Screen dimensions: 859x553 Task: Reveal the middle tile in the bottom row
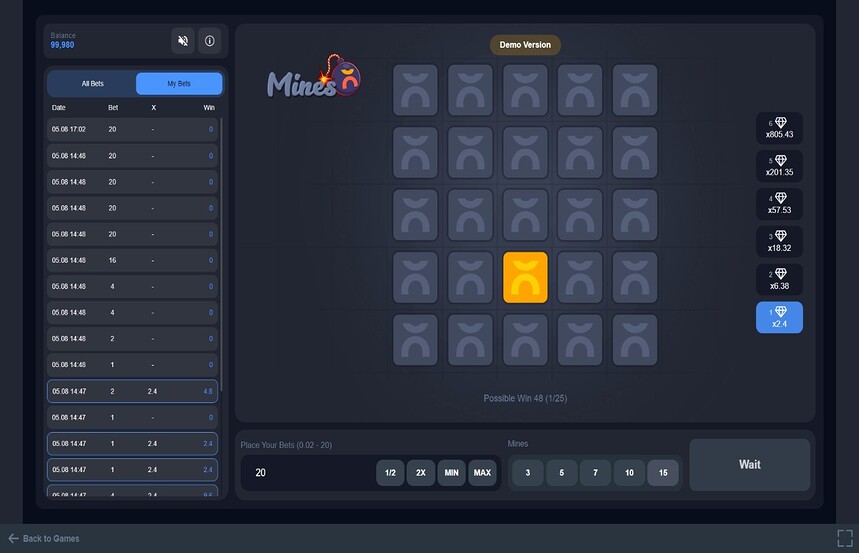[525, 340]
